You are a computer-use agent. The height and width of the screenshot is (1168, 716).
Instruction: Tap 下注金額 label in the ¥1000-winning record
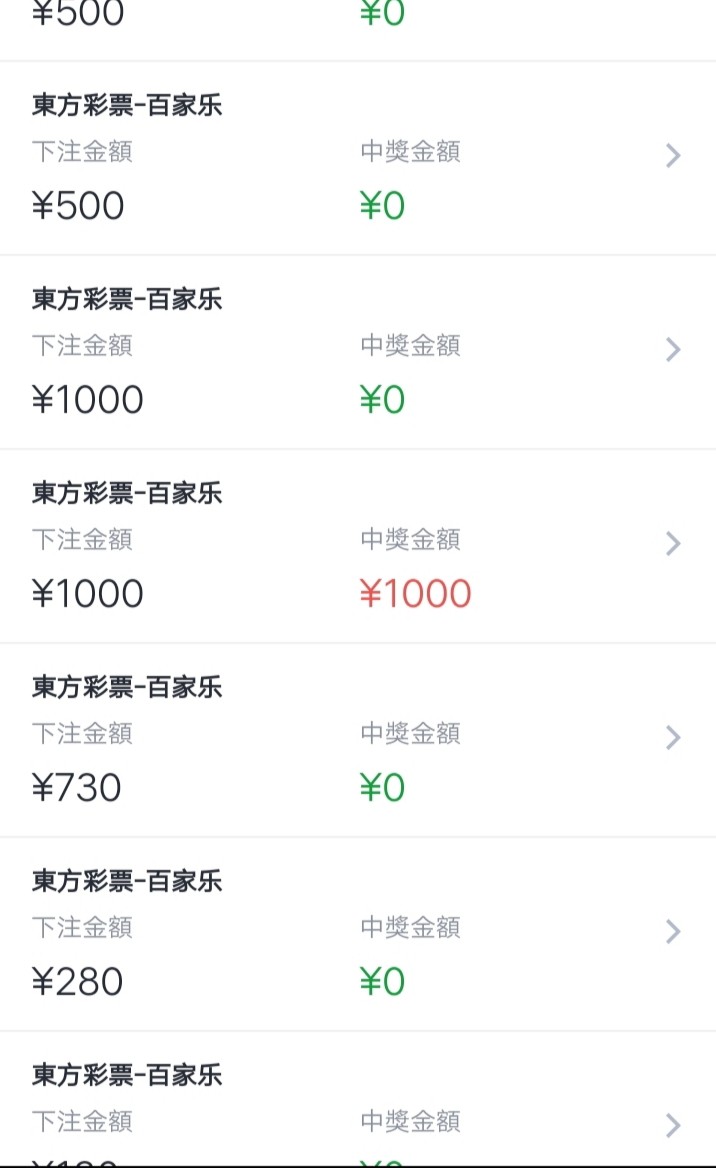tap(82, 540)
